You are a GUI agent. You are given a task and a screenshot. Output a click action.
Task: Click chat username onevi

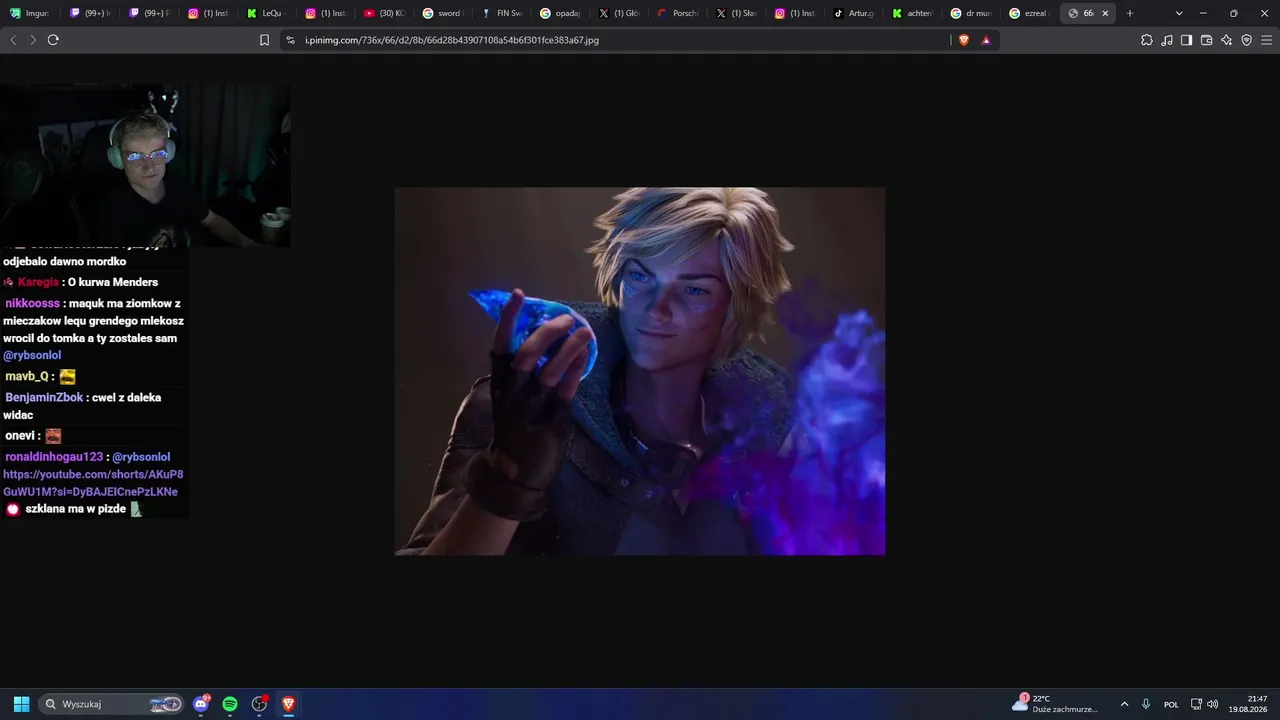[x=20, y=436]
